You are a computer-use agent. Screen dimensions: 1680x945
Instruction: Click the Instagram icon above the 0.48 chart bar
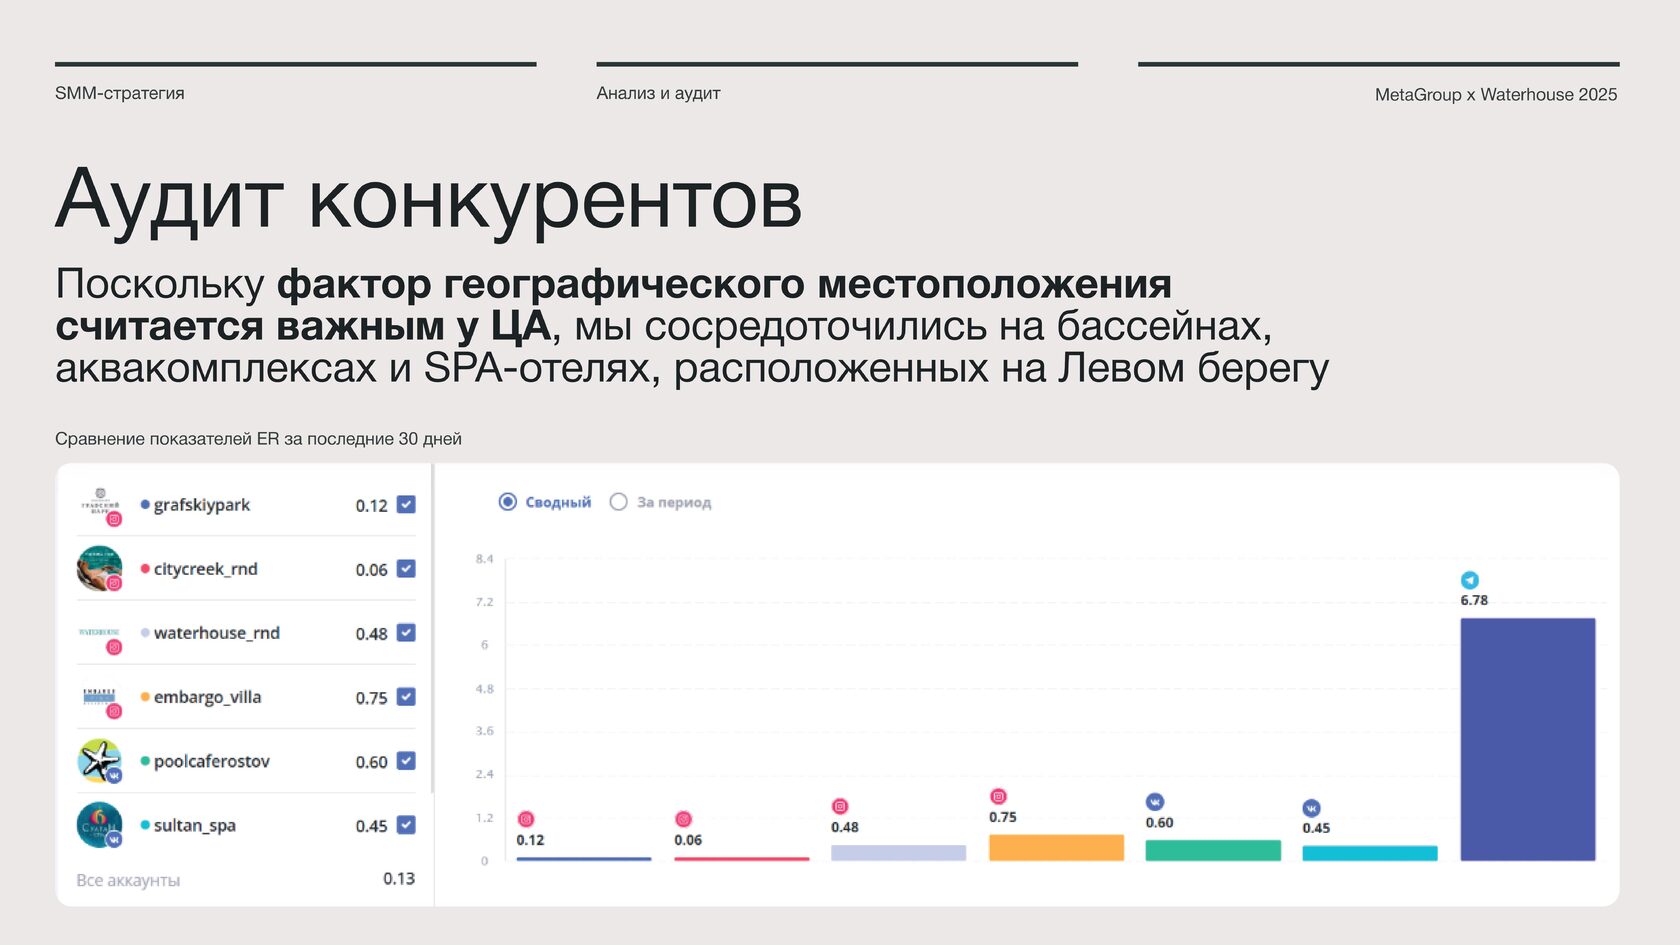tap(840, 806)
